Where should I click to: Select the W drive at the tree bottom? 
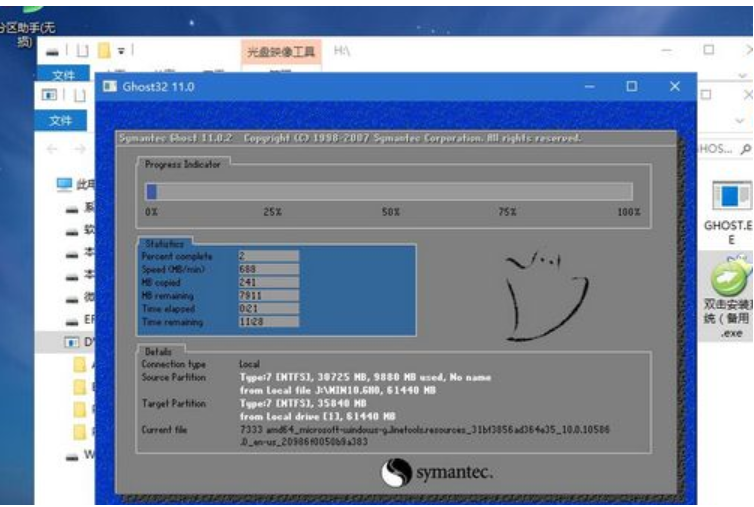[80, 455]
